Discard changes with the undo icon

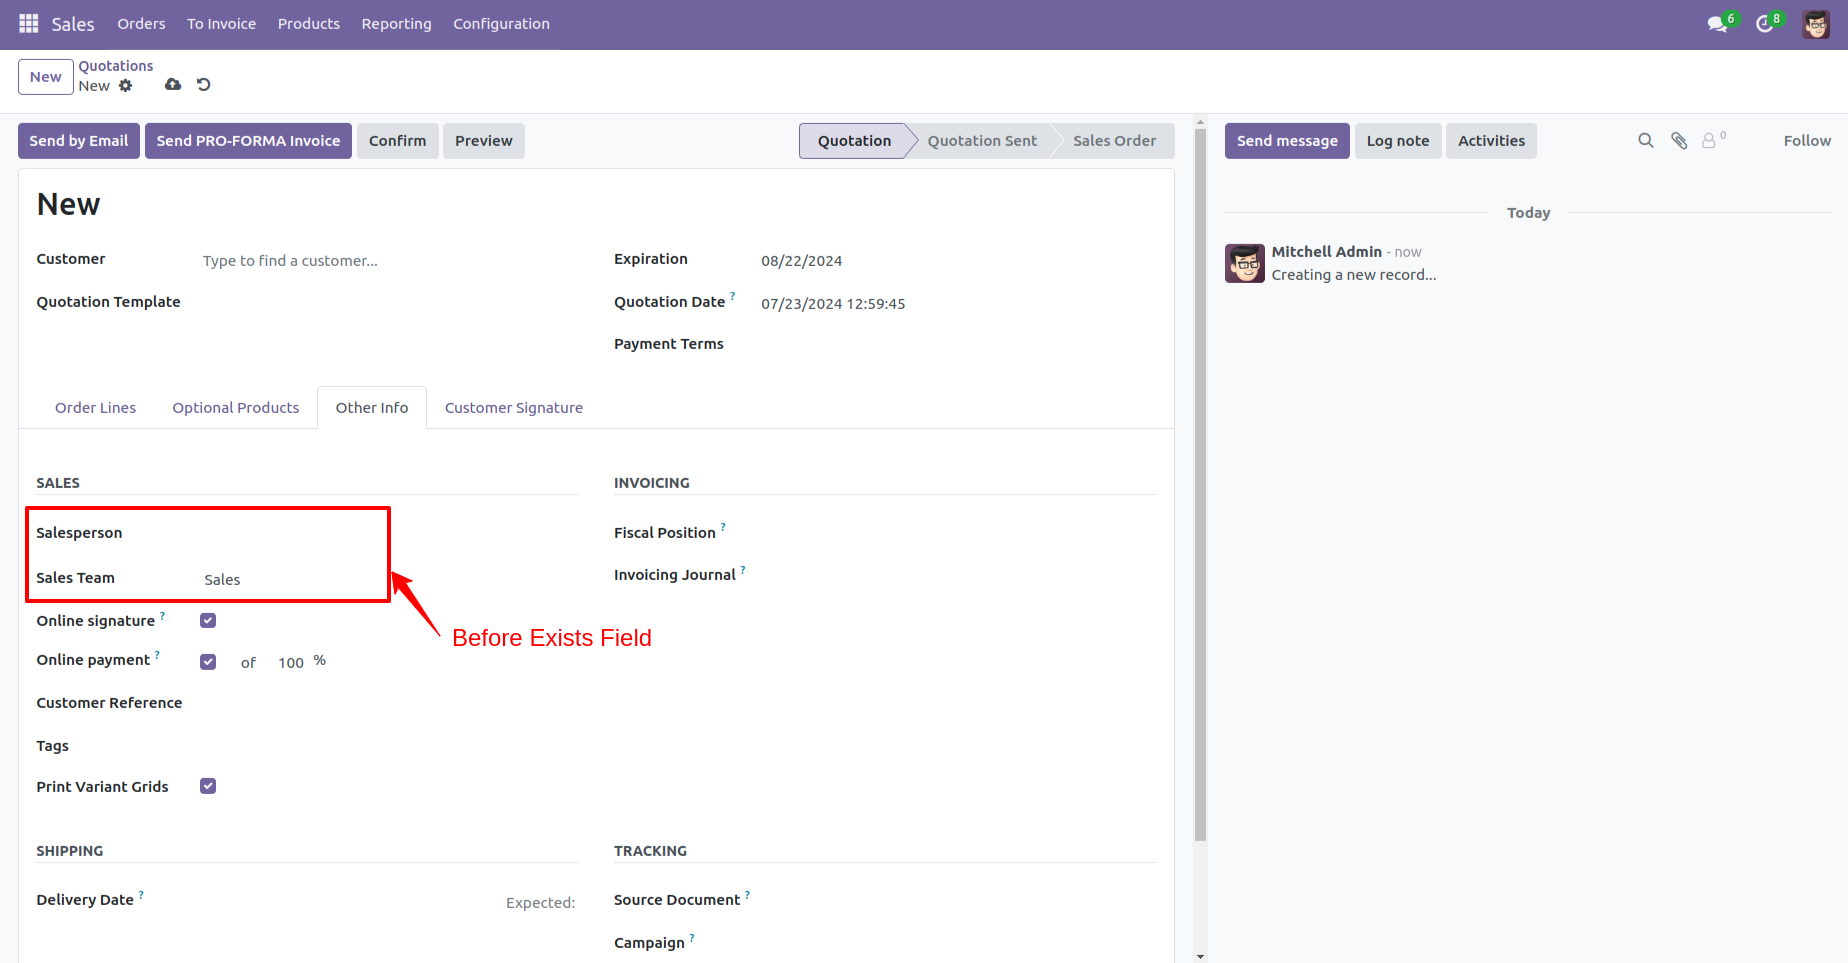click(204, 85)
